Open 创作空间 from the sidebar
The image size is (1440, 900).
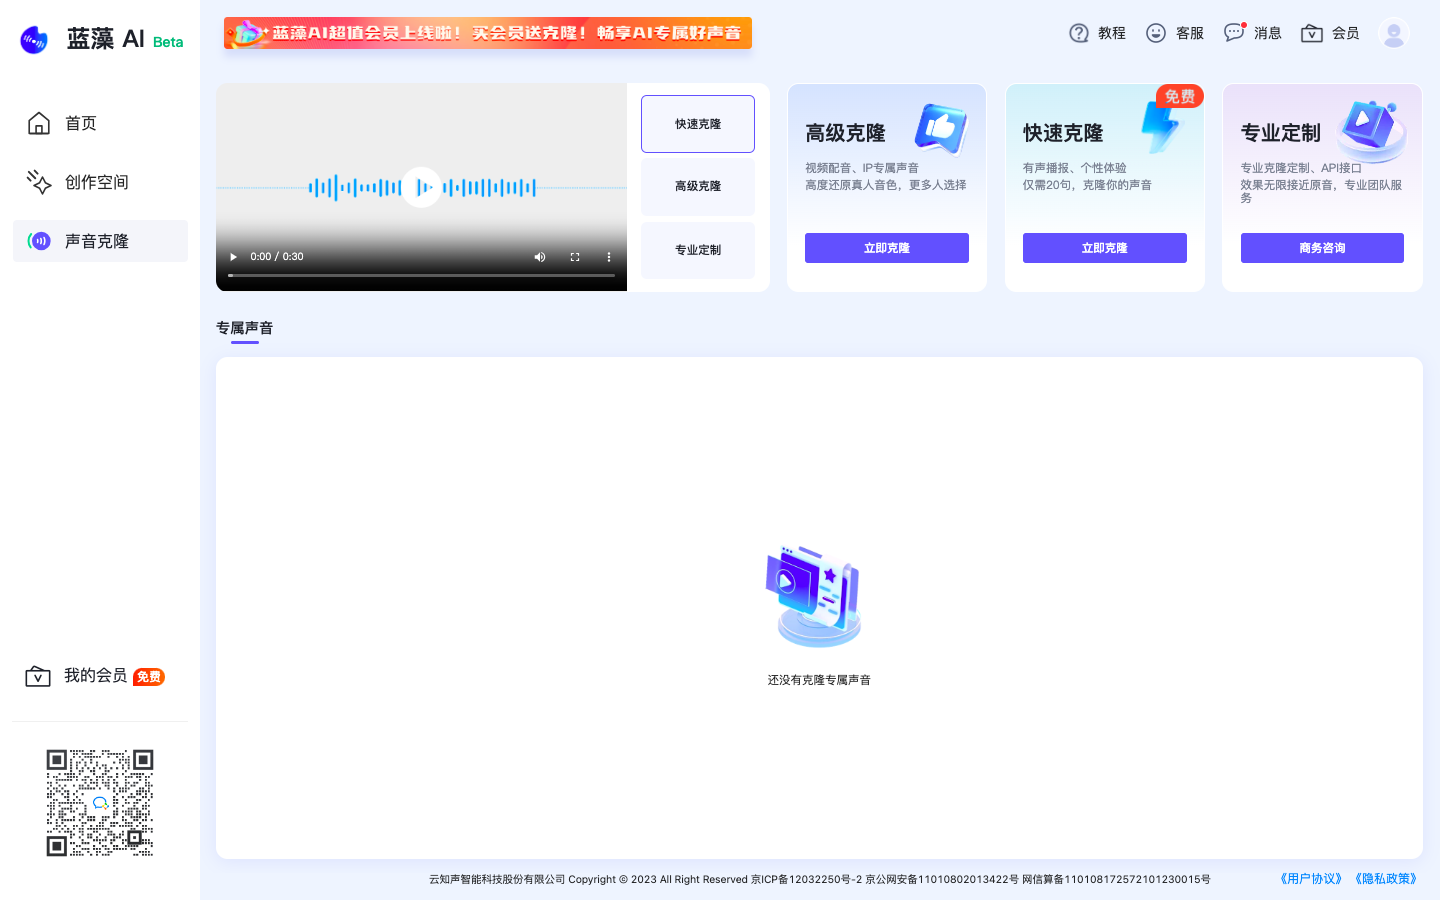(x=38, y=182)
